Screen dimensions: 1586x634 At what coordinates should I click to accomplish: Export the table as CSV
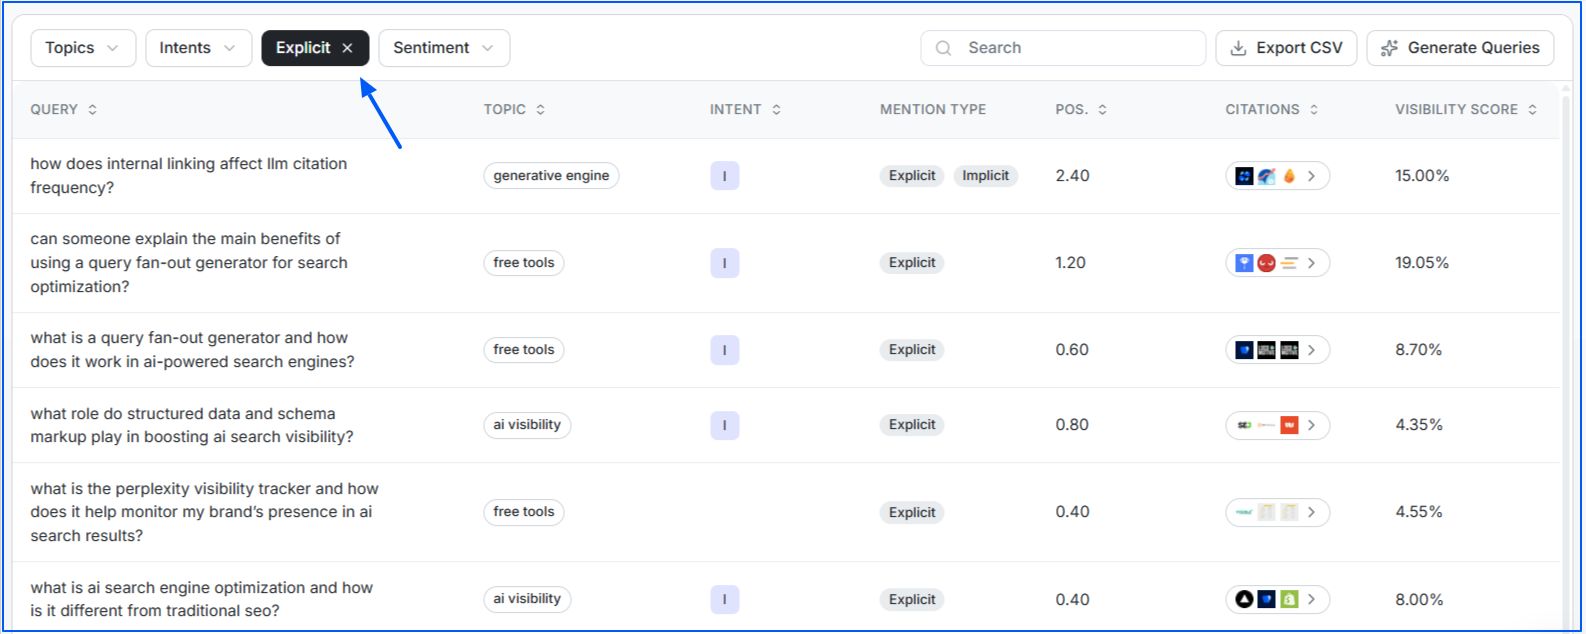point(1285,48)
